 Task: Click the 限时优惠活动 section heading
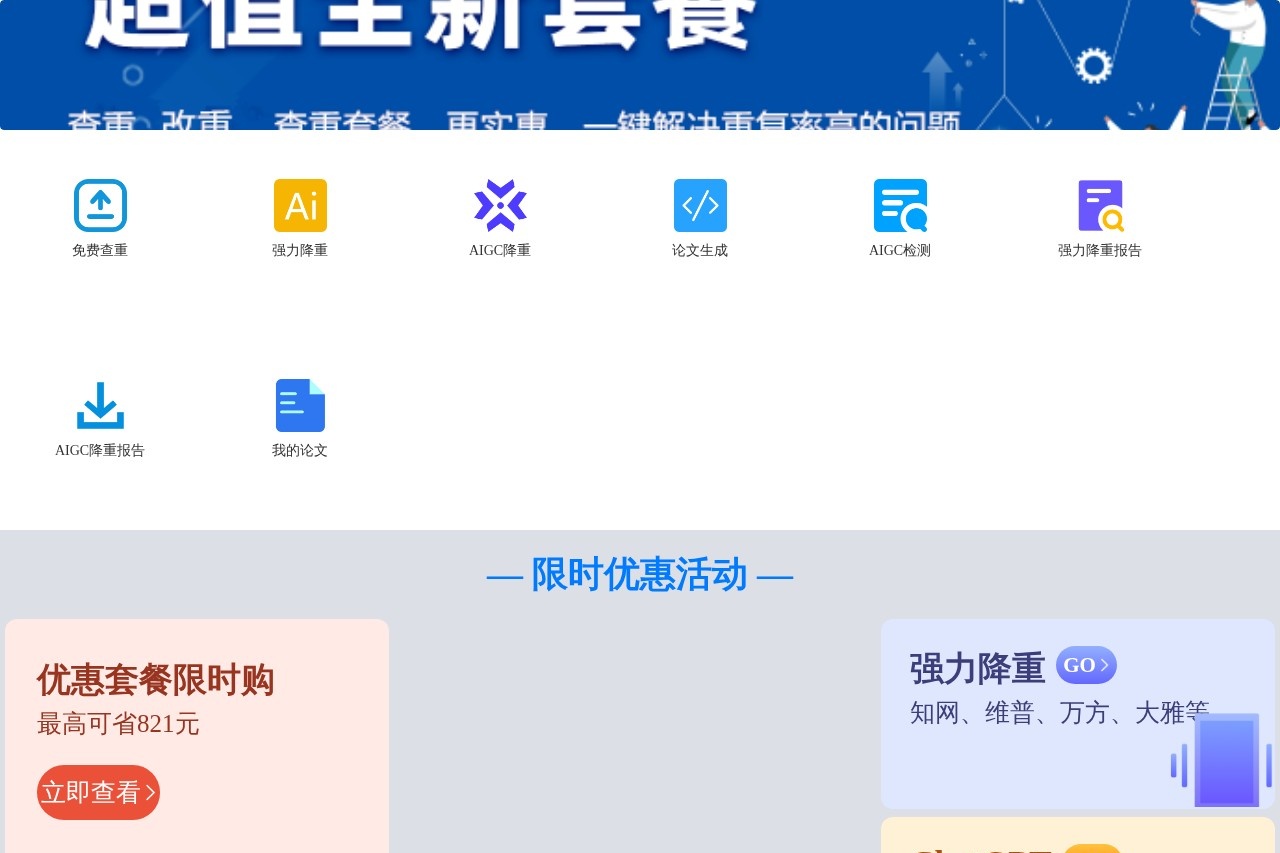[640, 575]
